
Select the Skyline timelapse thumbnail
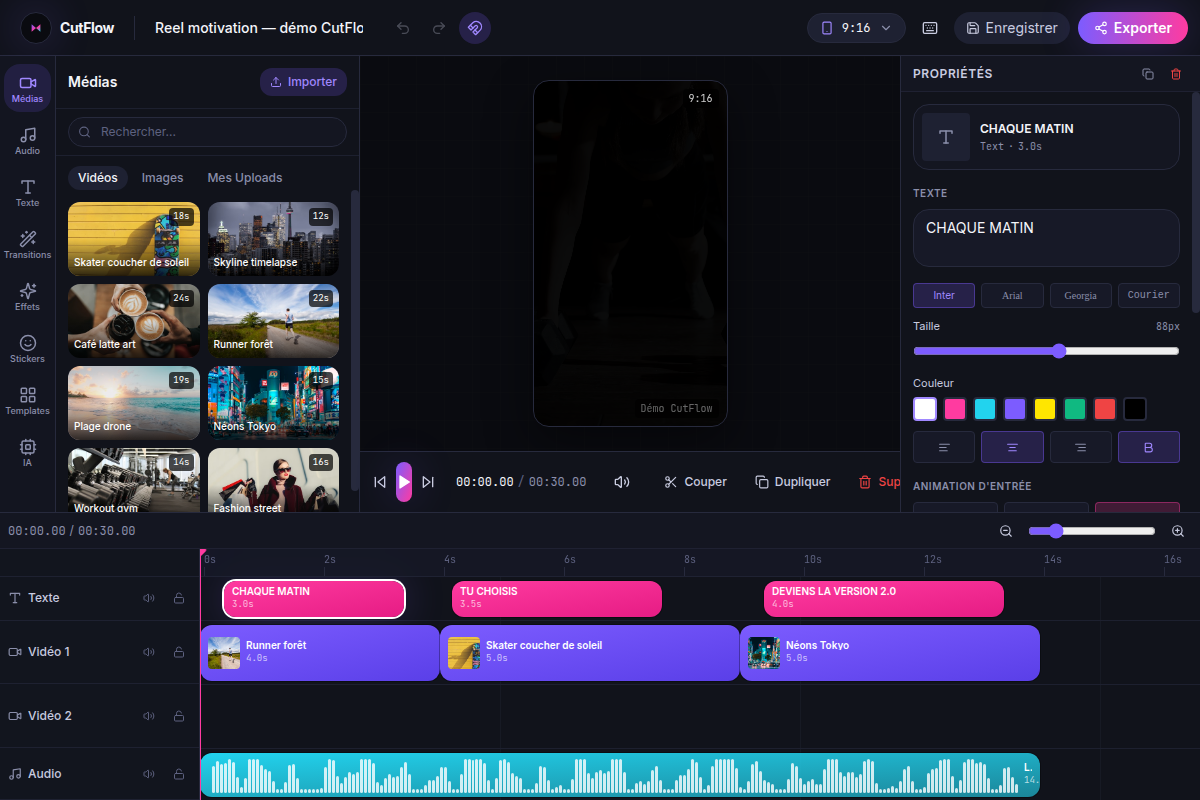tap(273, 239)
